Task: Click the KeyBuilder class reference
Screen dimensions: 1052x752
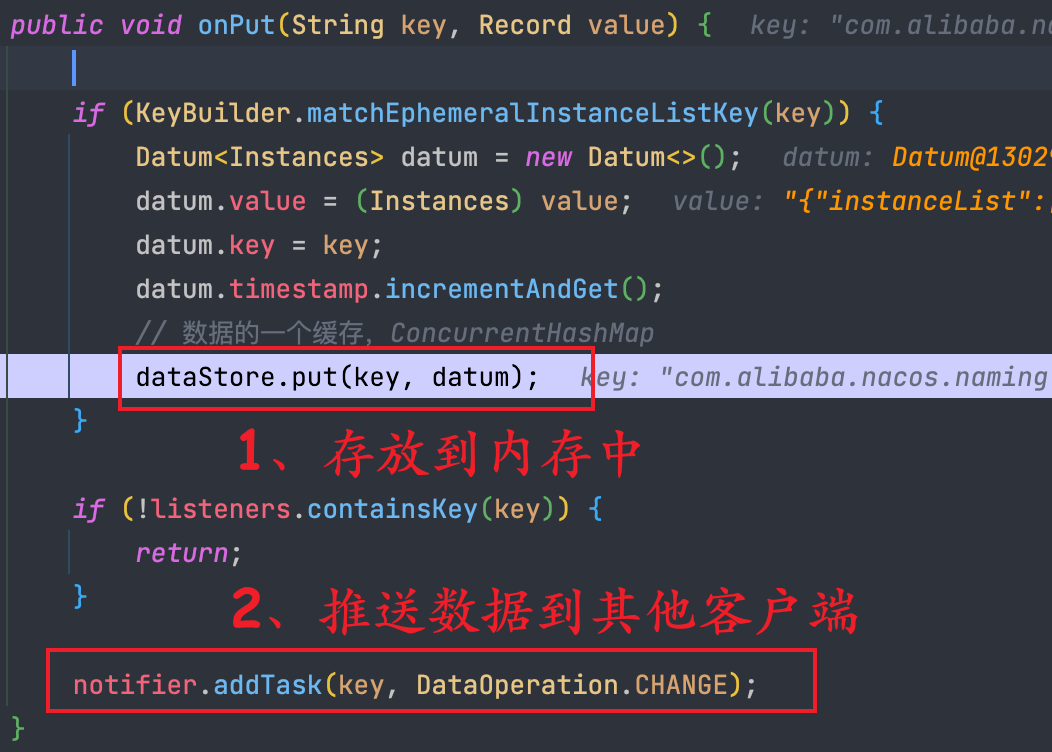Action: click(213, 113)
